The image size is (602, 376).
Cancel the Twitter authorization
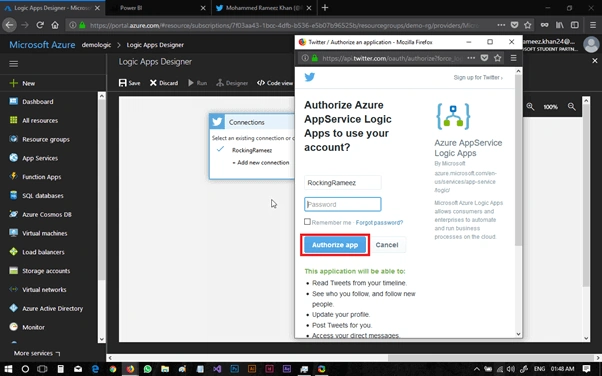pyautogui.click(x=387, y=245)
